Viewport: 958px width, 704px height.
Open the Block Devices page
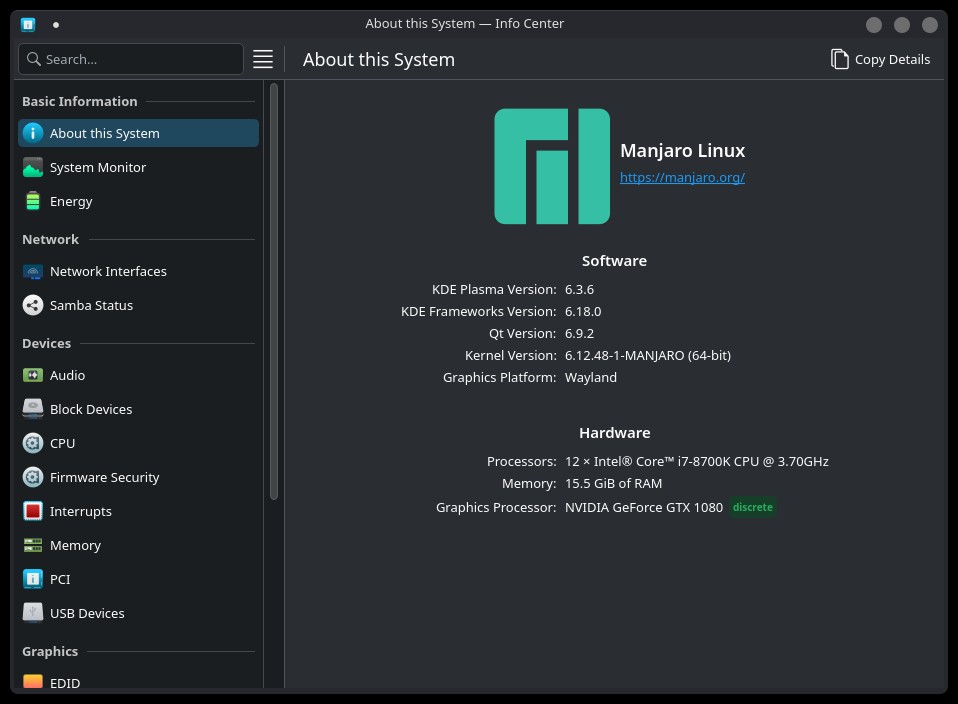[x=138, y=409]
